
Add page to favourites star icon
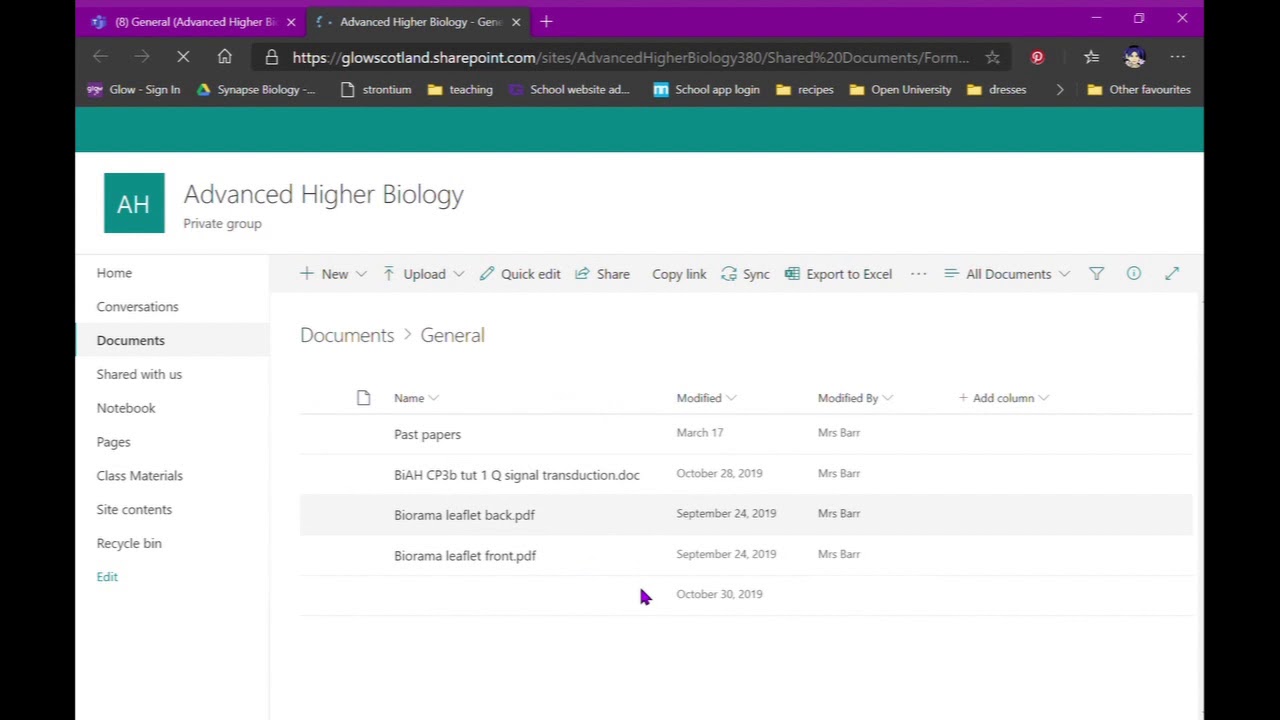pos(992,58)
